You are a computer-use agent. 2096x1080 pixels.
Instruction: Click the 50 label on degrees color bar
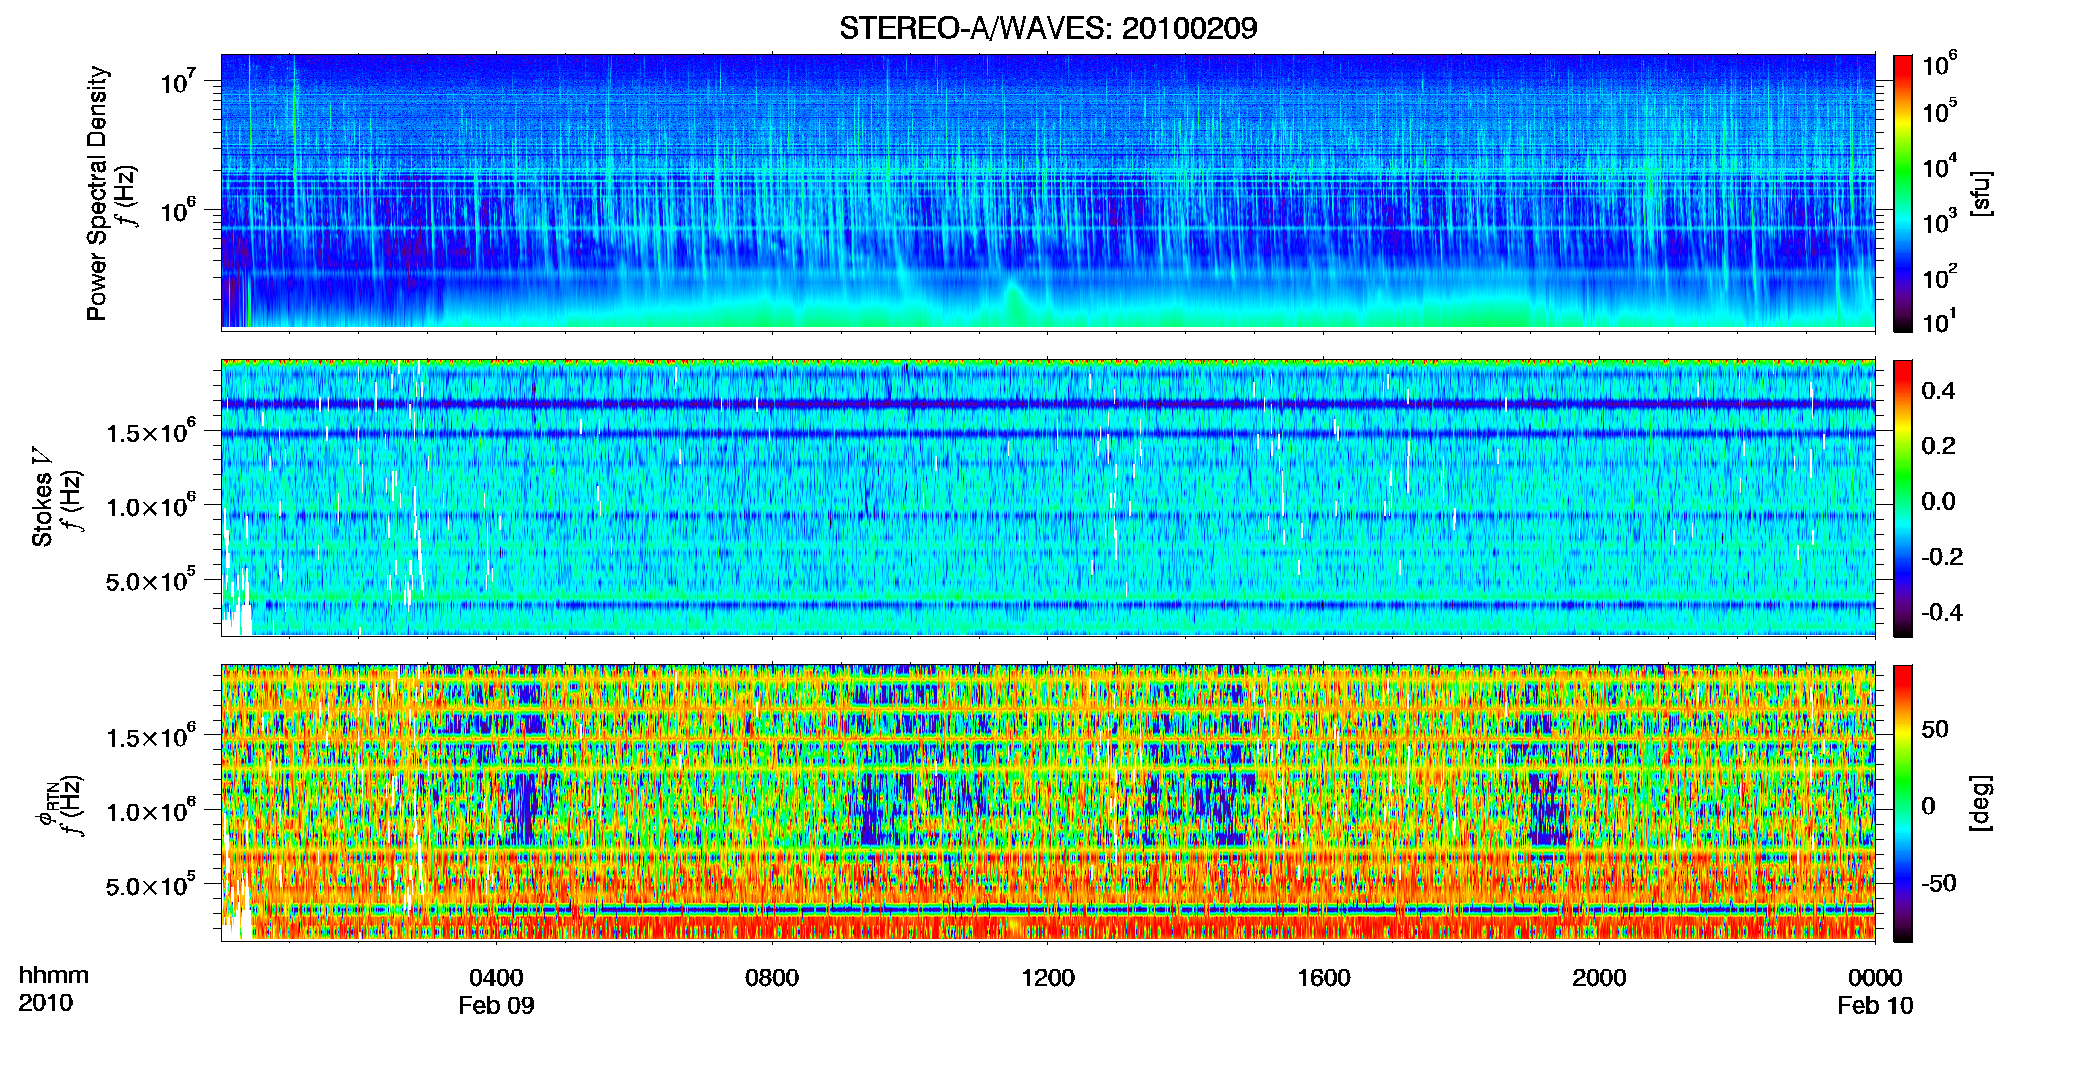click(1935, 729)
